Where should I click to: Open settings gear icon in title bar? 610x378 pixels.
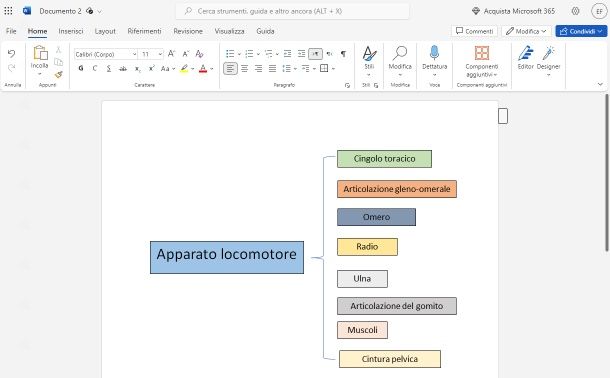pyautogui.click(x=575, y=11)
